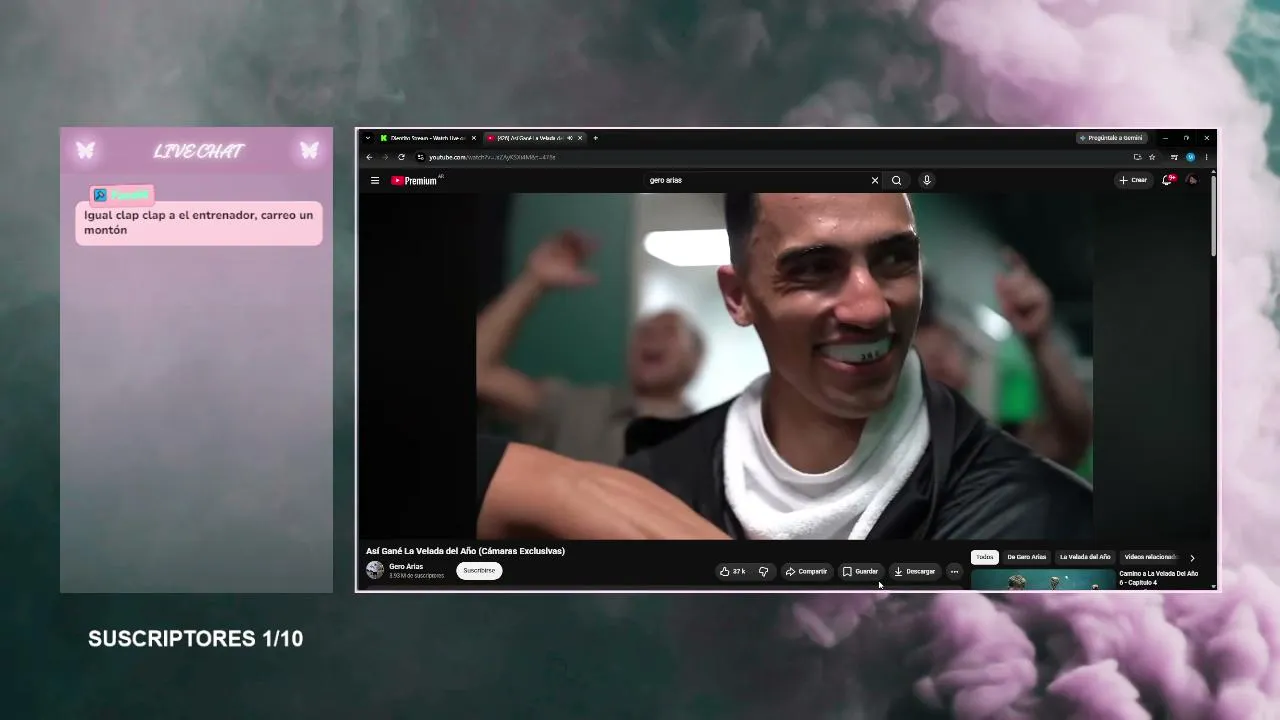Open the Crear button in YouTube

(x=1133, y=181)
